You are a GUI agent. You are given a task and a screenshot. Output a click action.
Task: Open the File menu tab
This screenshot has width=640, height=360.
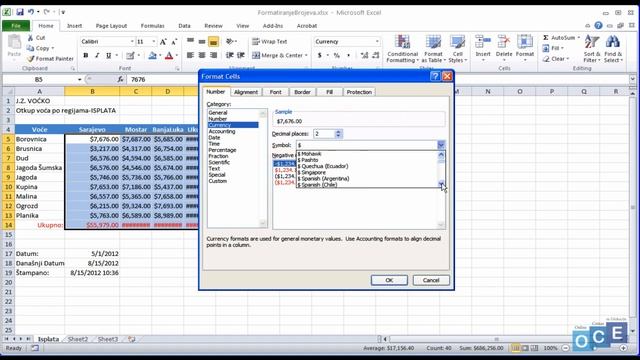click(x=16, y=26)
